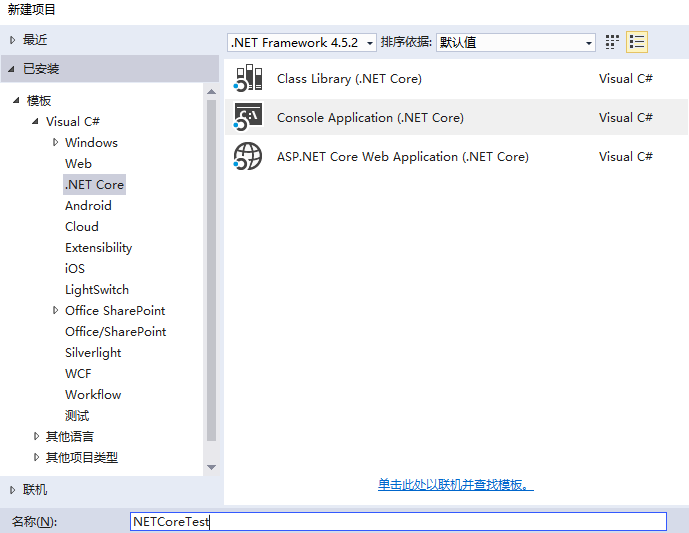Click Visual C# language tag of ASP.NET Core row
689x533 pixels.
tap(626, 156)
